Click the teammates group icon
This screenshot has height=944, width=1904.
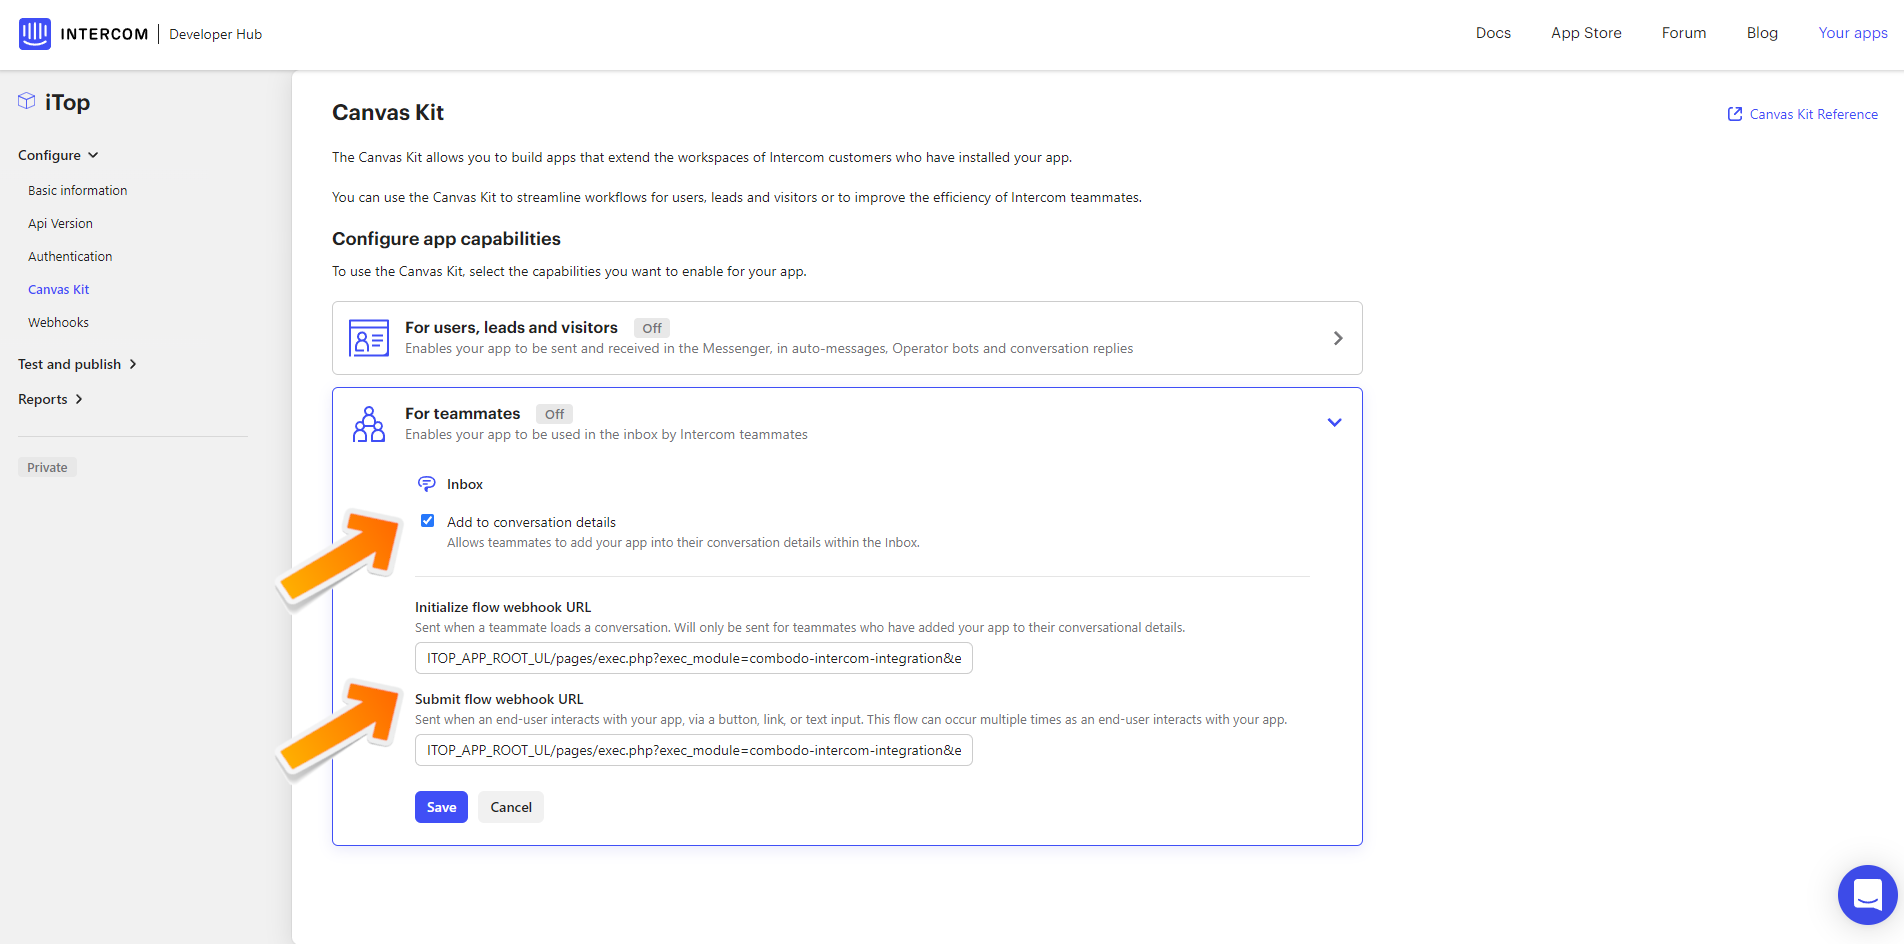click(x=368, y=424)
